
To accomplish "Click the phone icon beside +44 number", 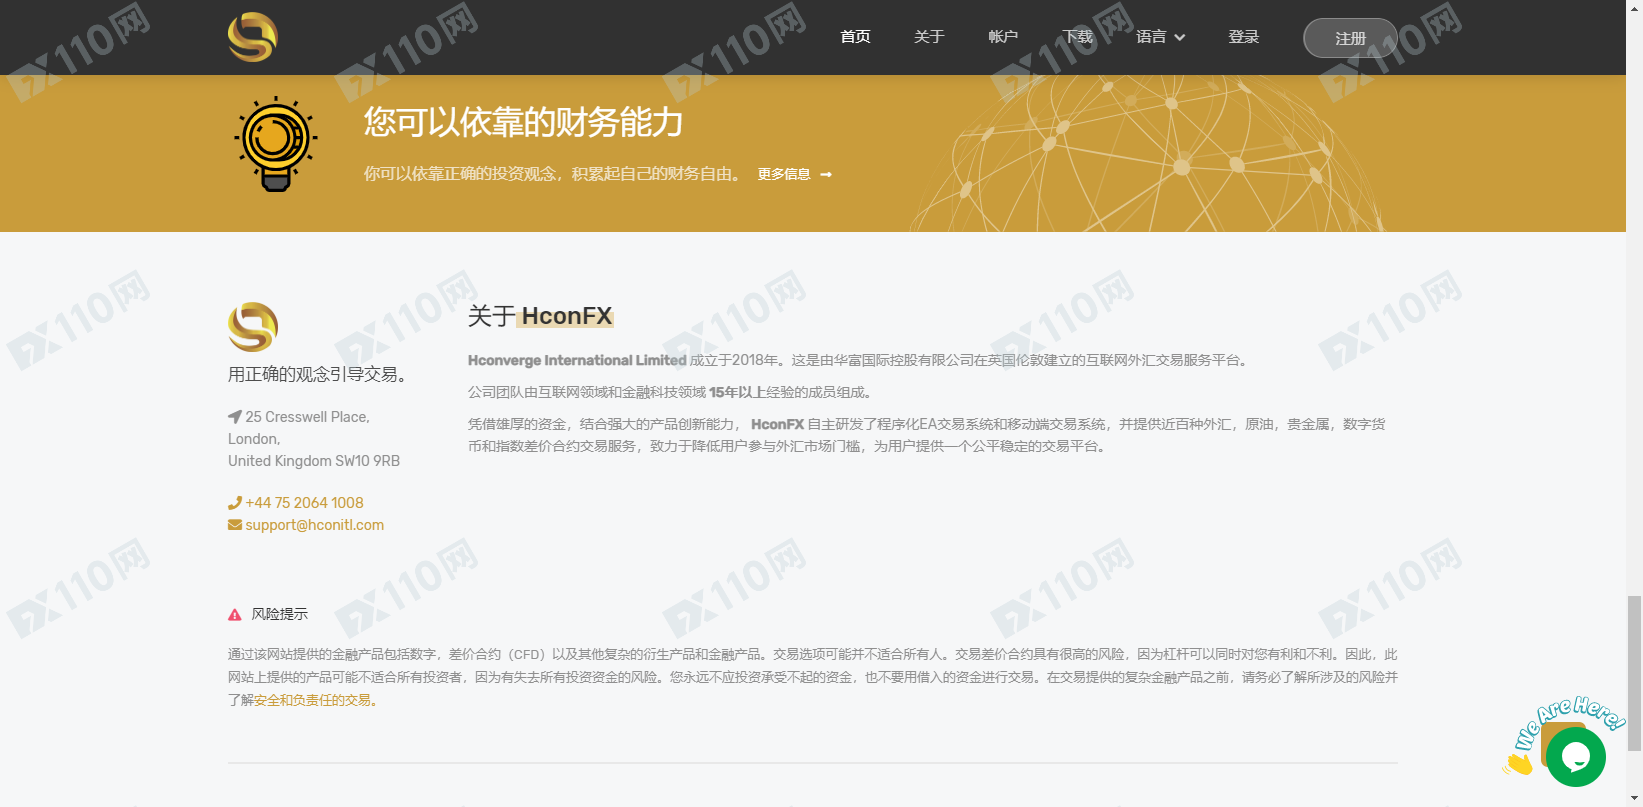I will click(235, 503).
